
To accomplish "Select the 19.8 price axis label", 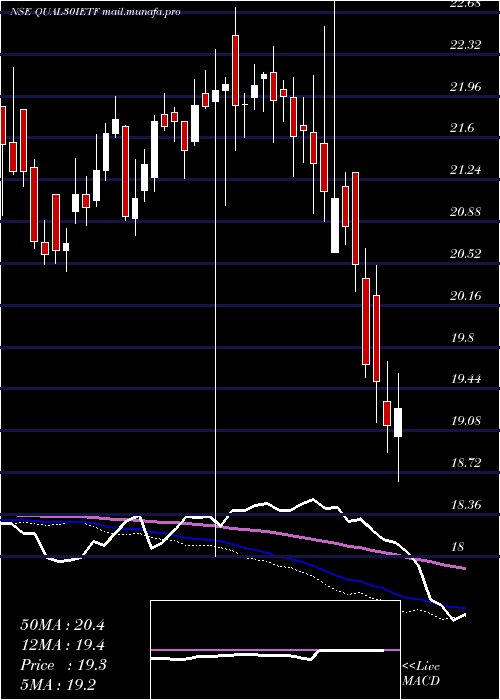I will point(462,338).
